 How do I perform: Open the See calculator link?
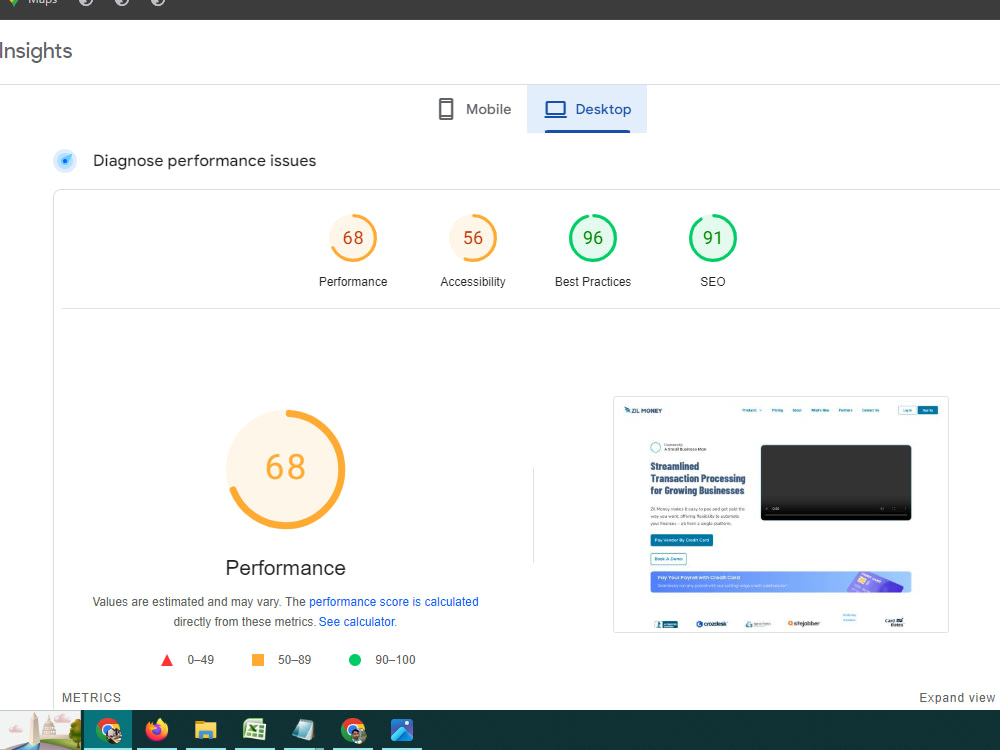pyautogui.click(x=357, y=622)
